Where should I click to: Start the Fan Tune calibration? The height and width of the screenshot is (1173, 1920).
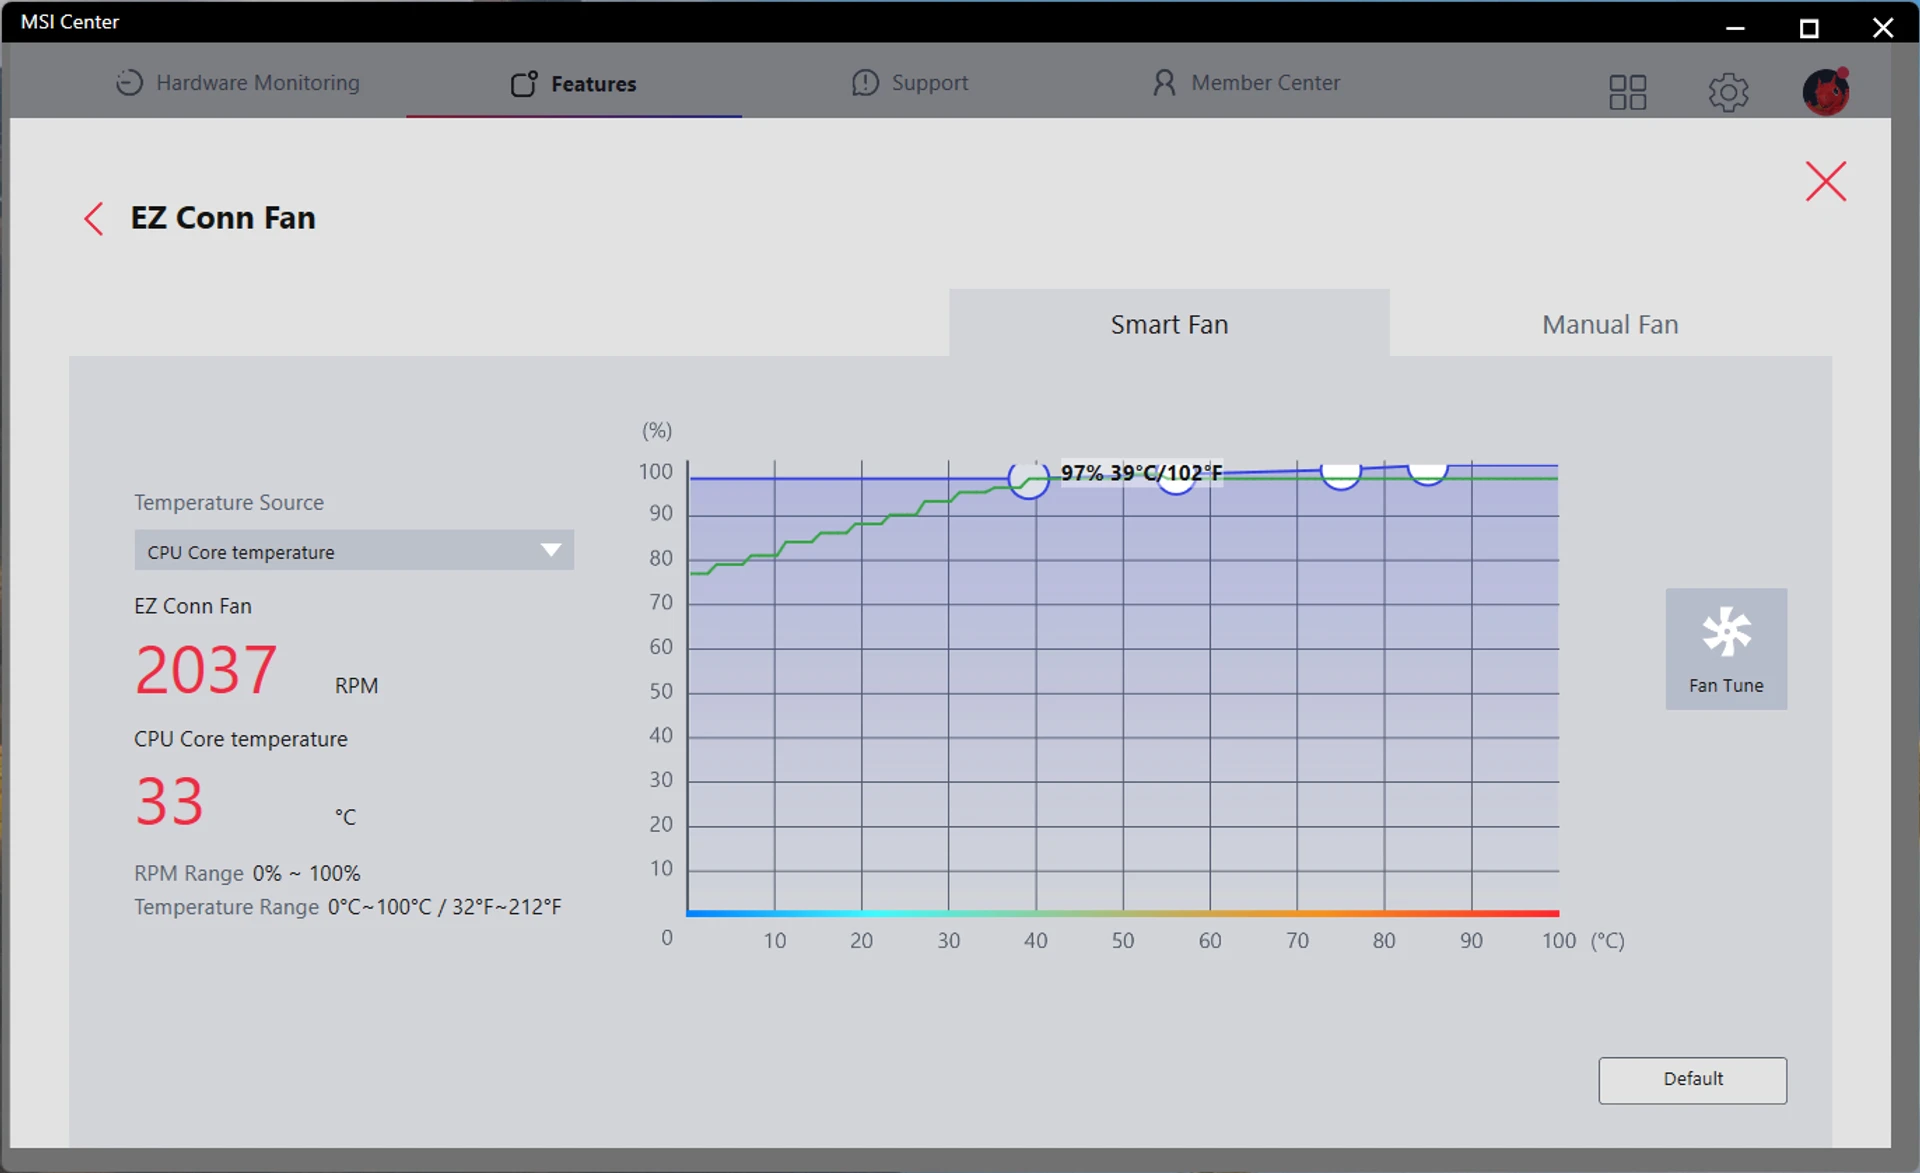coord(1726,649)
